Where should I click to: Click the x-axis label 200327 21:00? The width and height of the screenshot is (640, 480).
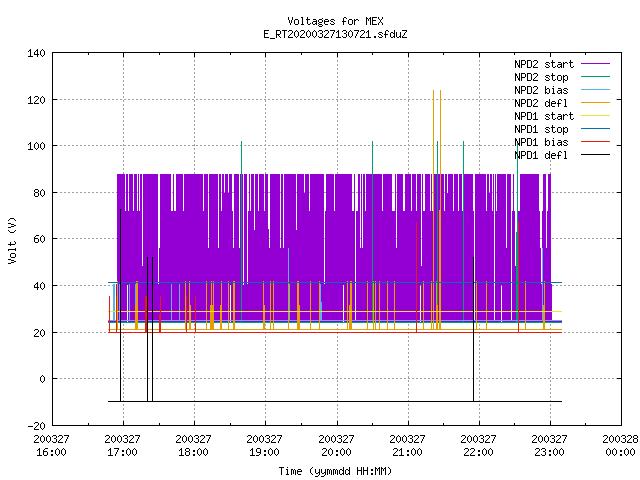coord(407,446)
